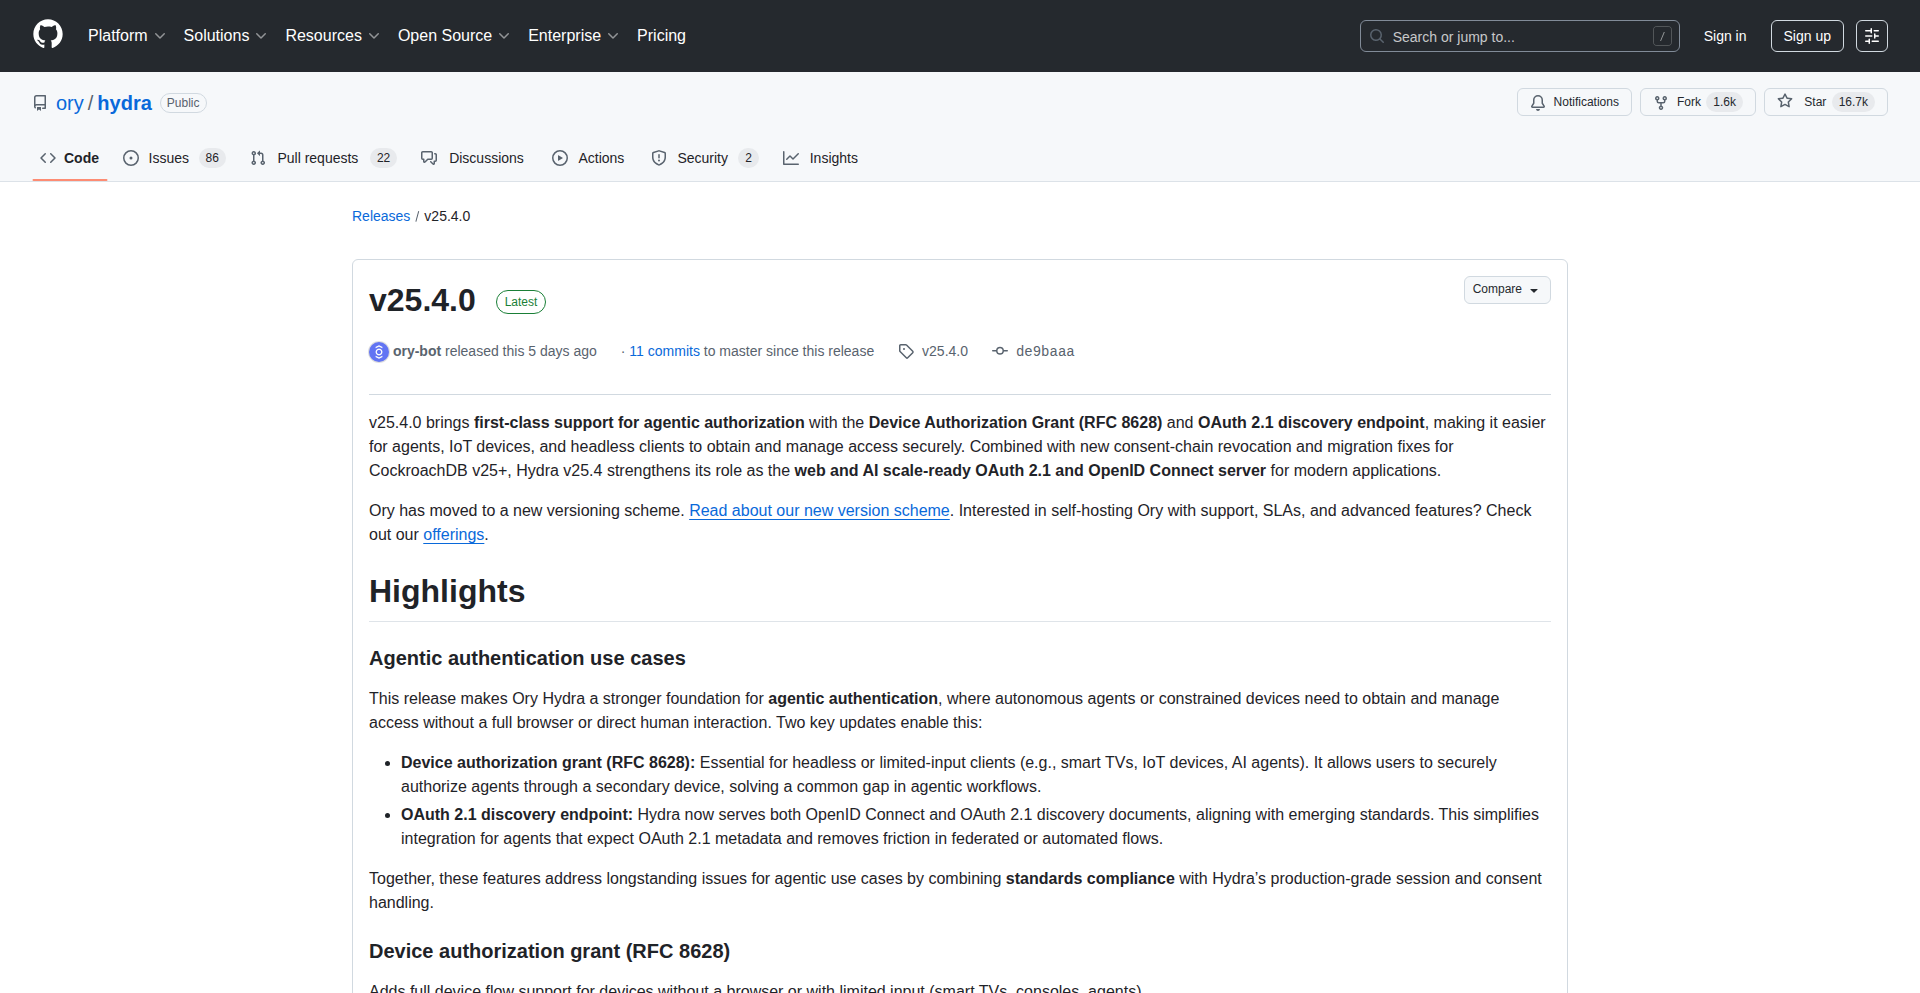The height and width of the screenshot is (993, 1920).
Task: Click the GitHub home logo
Action: (x=47, y=35)
